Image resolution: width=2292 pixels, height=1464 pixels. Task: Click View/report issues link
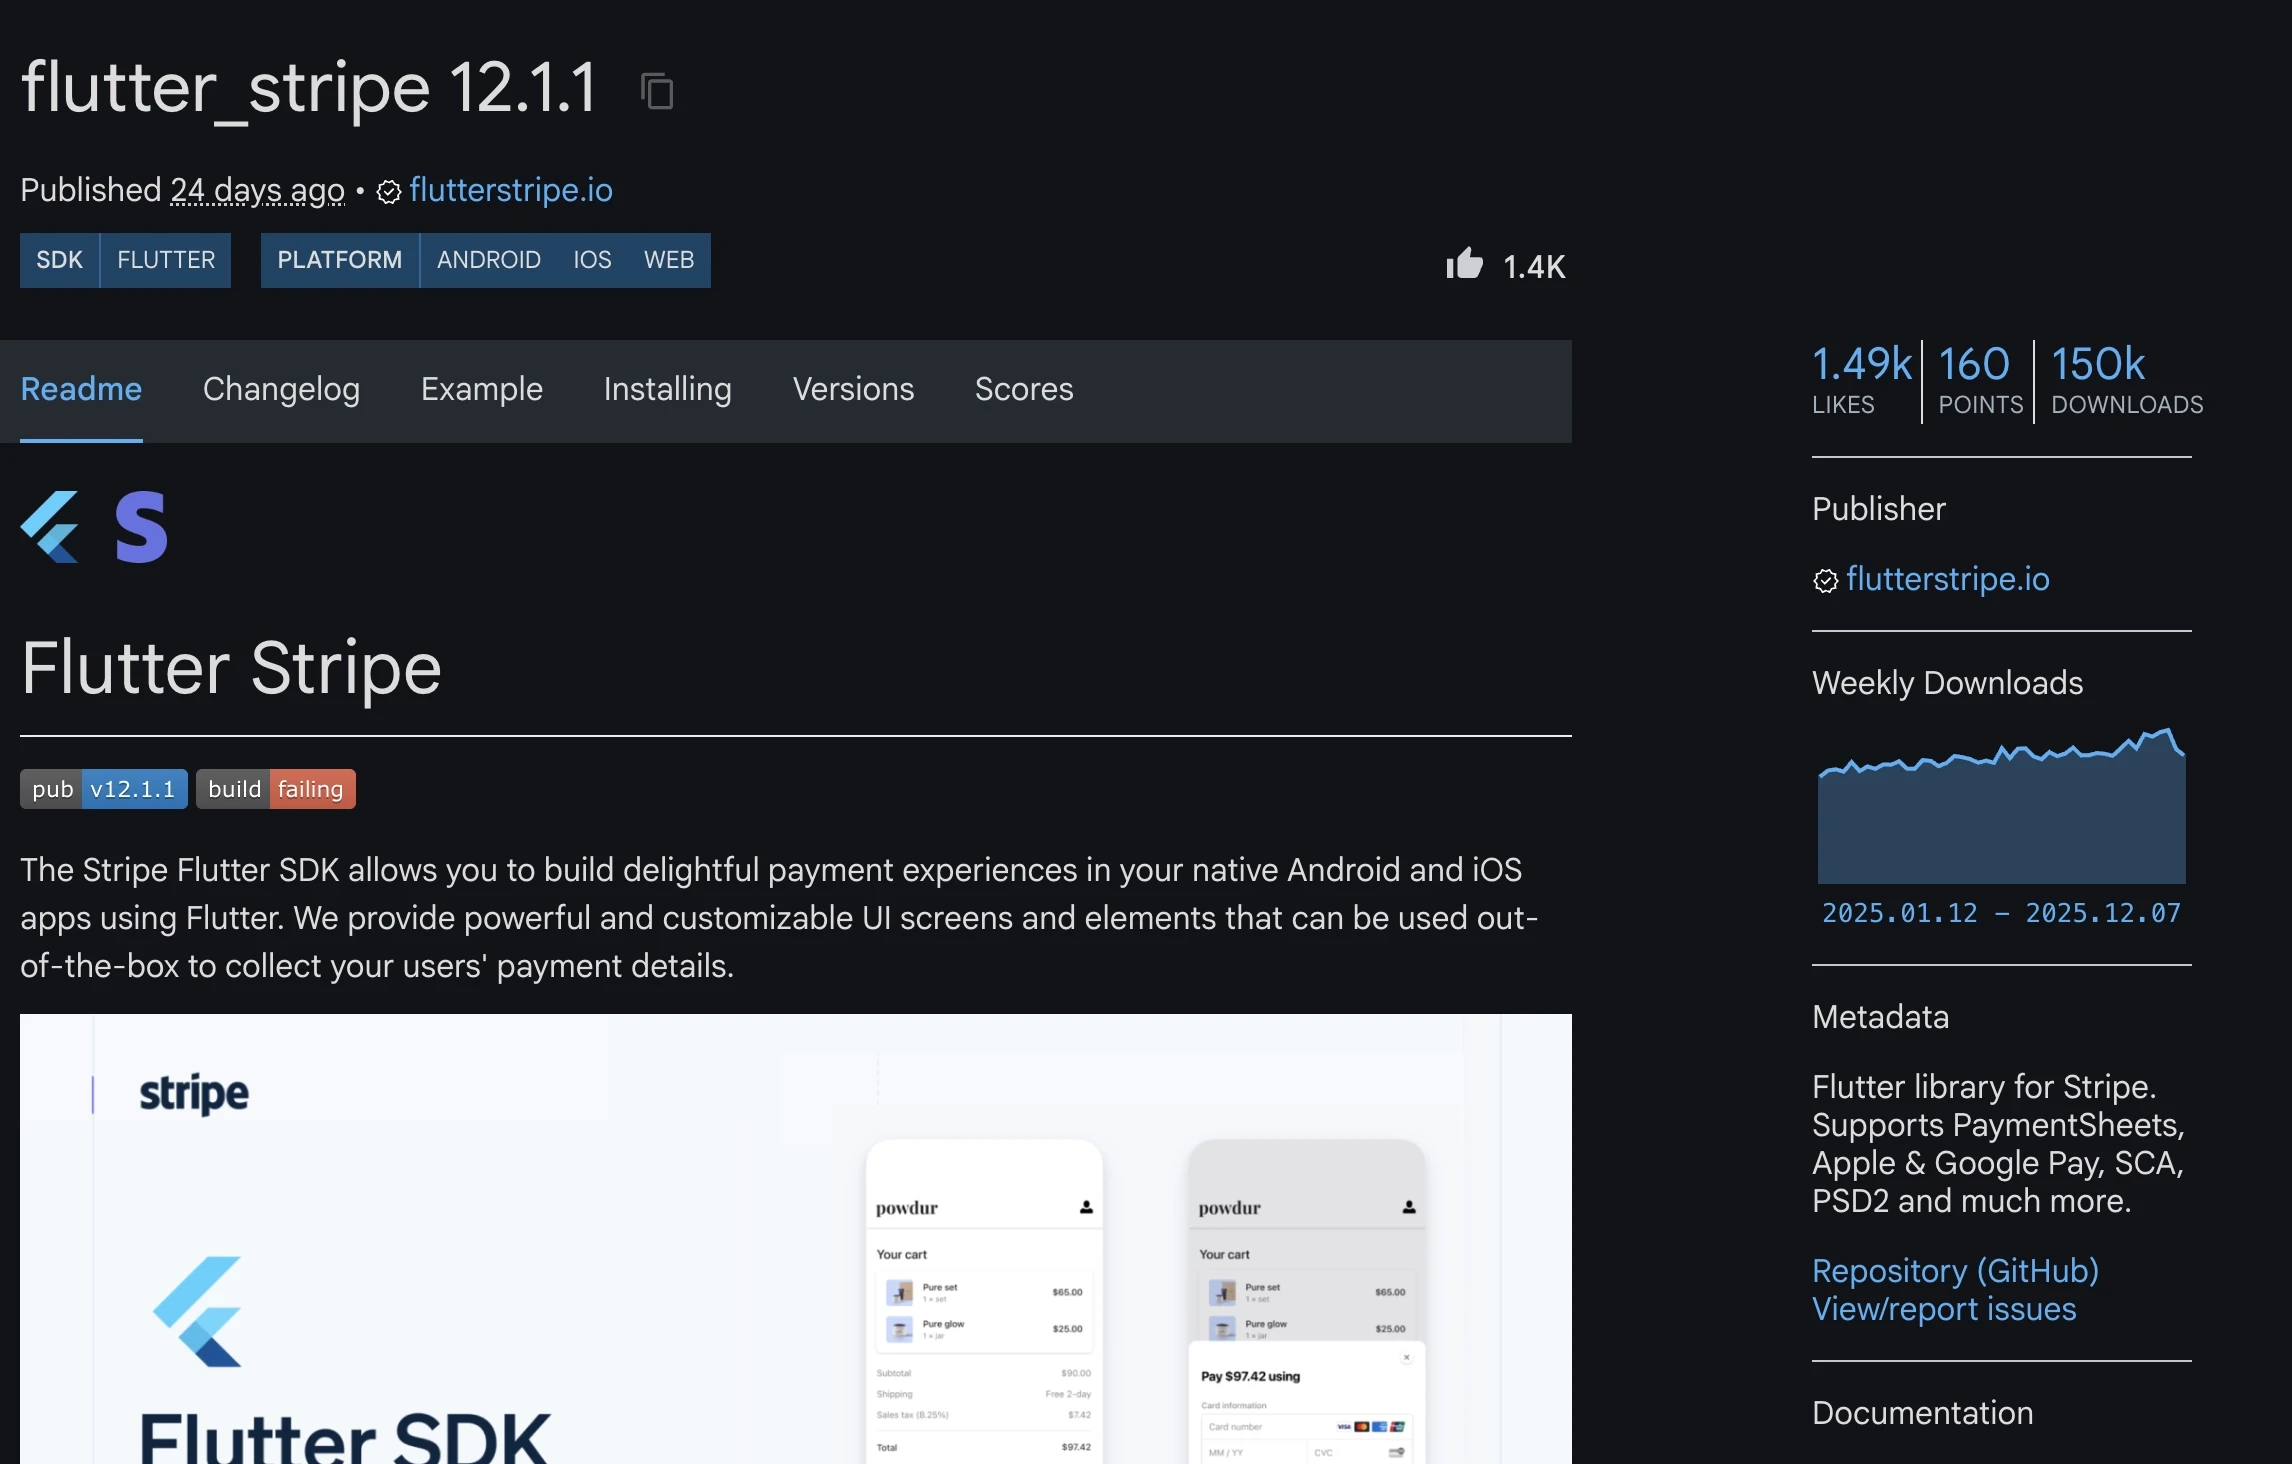pyautogui.click(x=1943, y=1309)
